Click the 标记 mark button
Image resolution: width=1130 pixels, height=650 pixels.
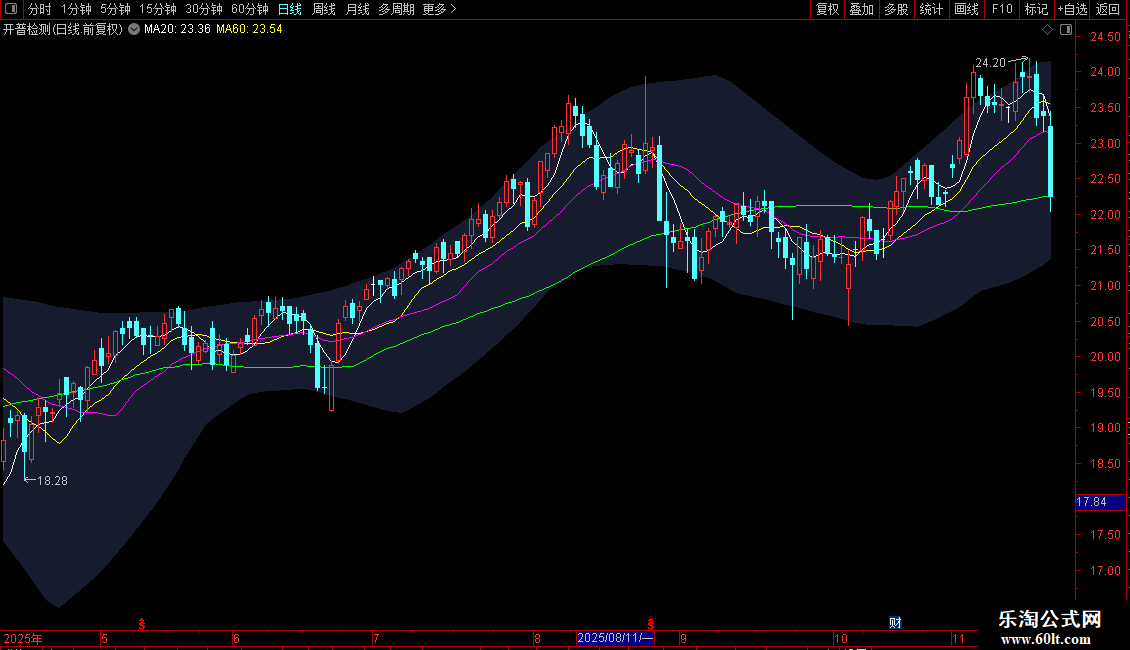pyautogui.click(x=1036, y=9)
